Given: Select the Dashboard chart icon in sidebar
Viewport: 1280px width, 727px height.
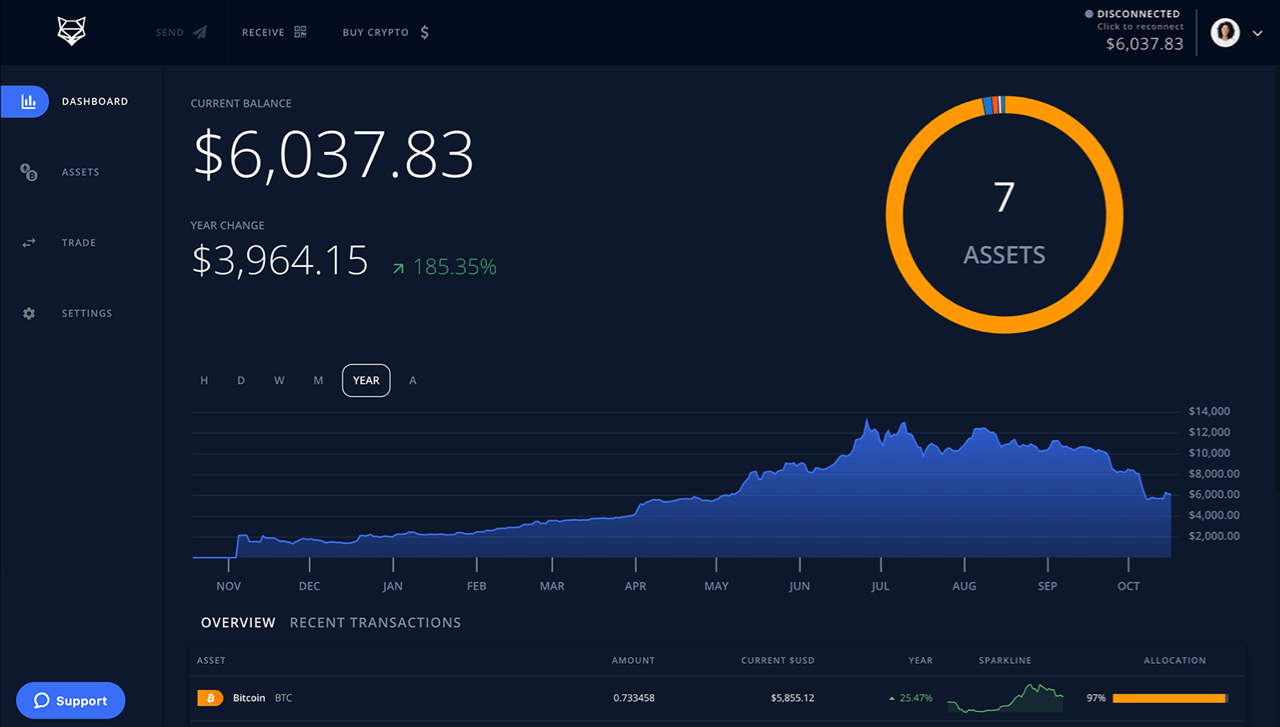Looking at the screenshot, I should [x=28, y=101].
